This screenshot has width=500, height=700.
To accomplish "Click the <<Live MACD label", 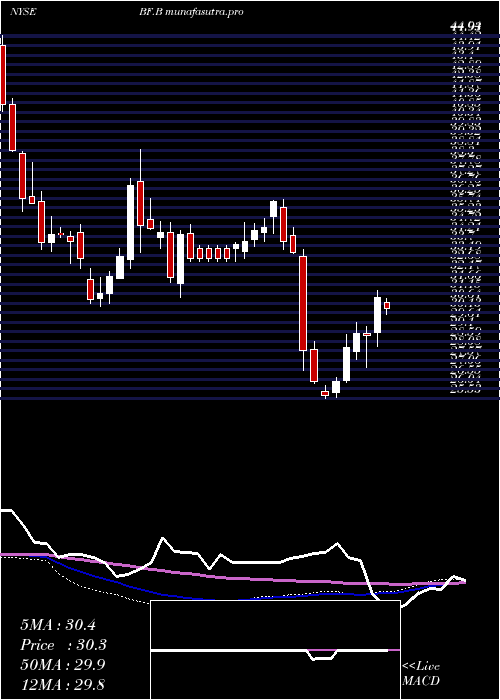I will pyautogui.click(x=421, y=674).
